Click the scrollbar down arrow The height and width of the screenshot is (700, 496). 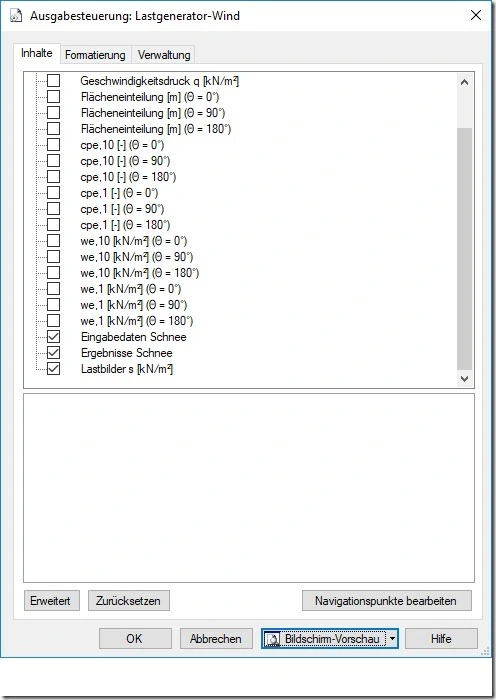pos(464,379)
